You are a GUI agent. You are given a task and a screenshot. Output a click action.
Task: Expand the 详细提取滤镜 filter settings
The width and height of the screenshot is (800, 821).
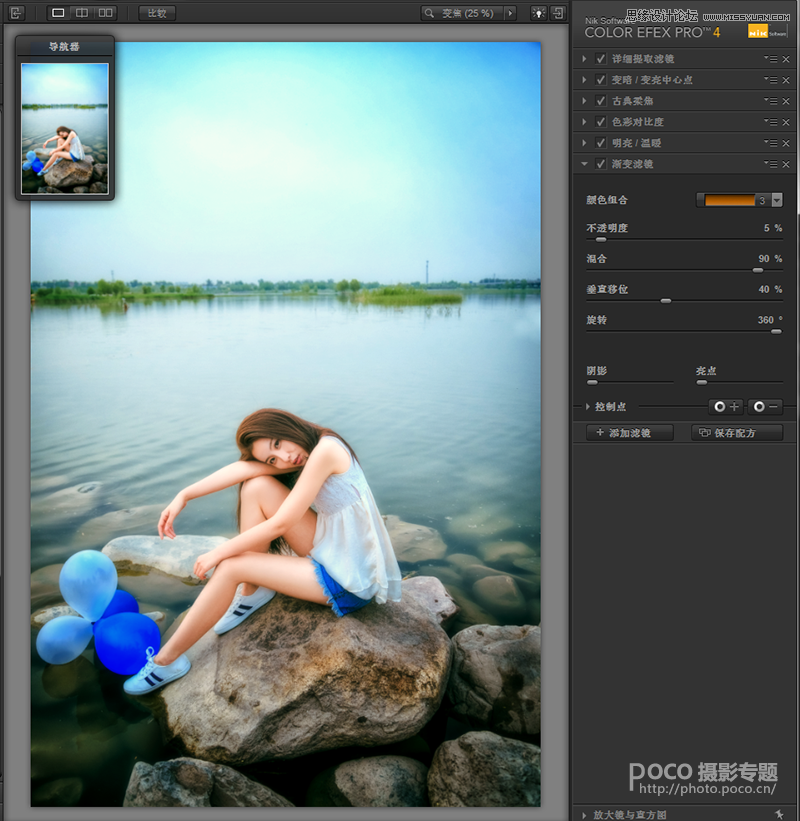point(584,58)
